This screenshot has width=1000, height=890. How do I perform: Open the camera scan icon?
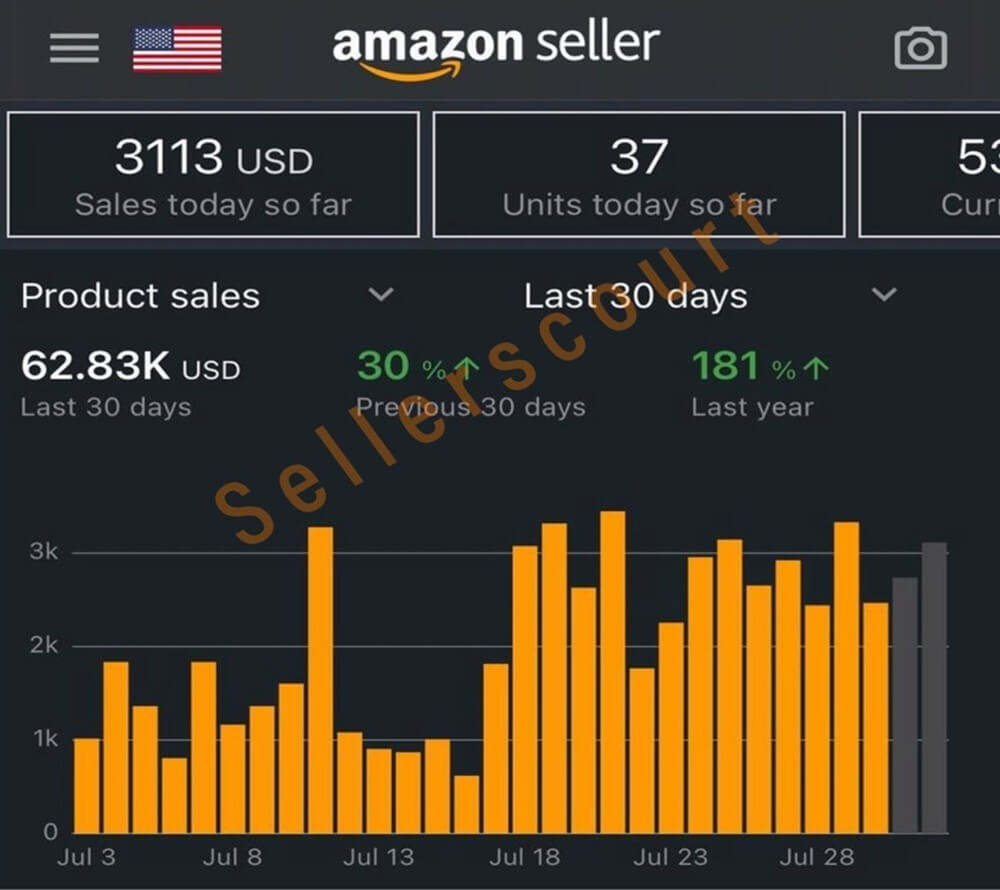click(920, 48)
